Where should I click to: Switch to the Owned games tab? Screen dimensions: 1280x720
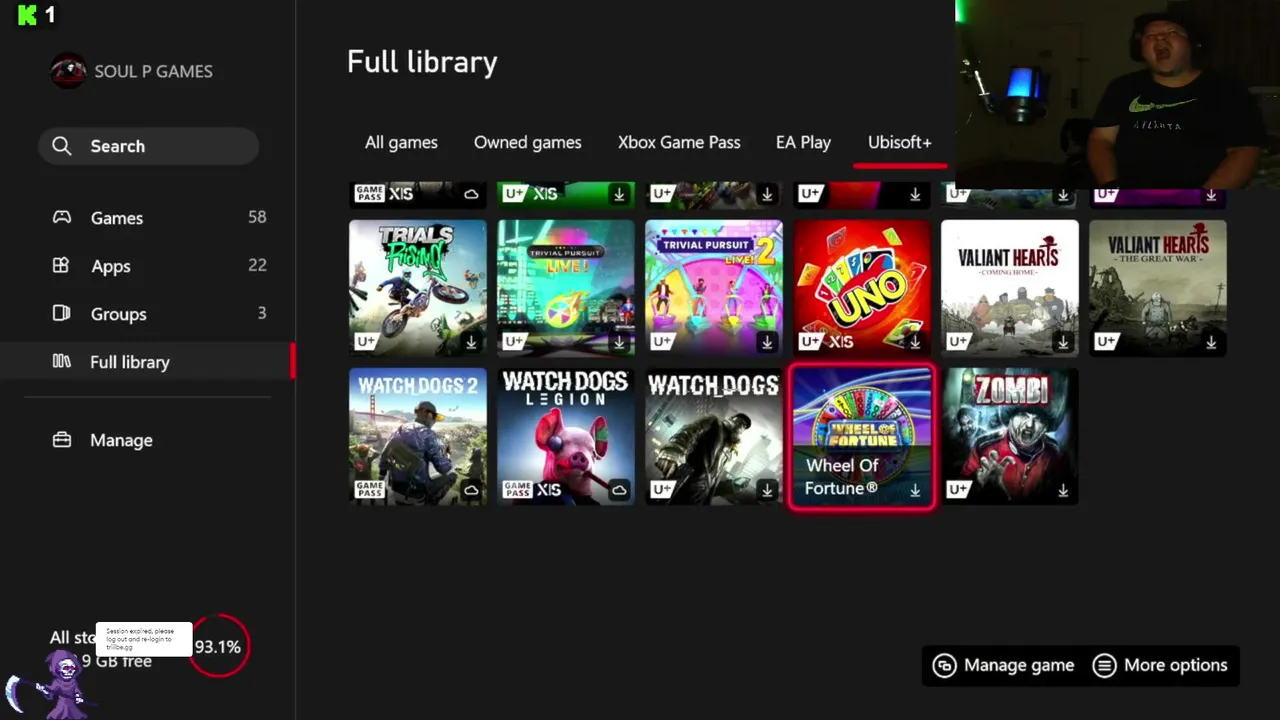pos(527,143)
